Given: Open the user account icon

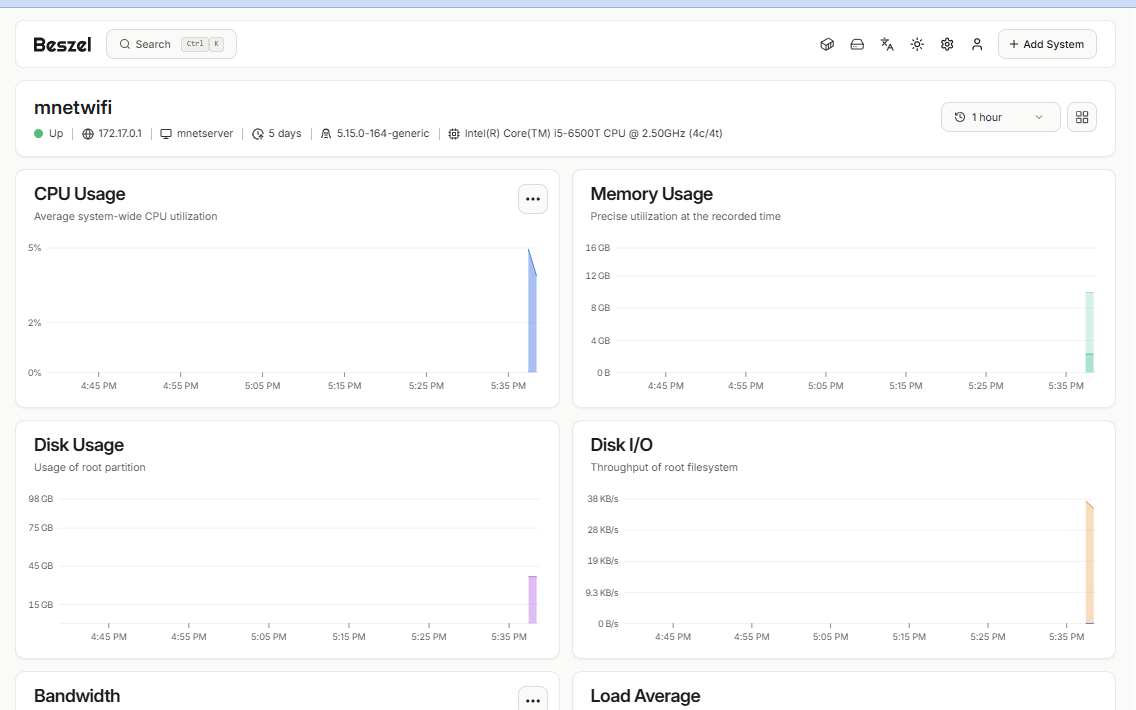Looking at the screenshot, I should [x=977, y=44].
